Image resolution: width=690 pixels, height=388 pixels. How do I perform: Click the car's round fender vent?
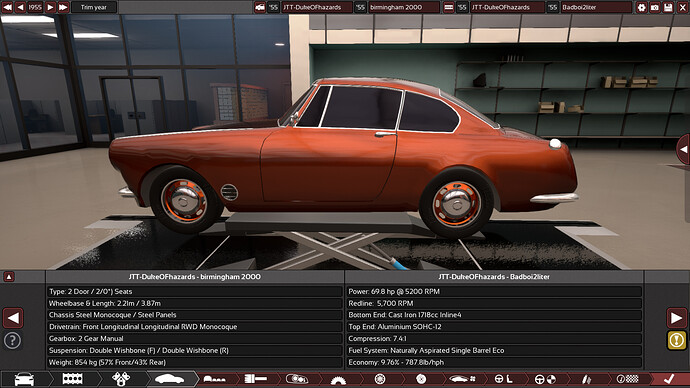229,192
